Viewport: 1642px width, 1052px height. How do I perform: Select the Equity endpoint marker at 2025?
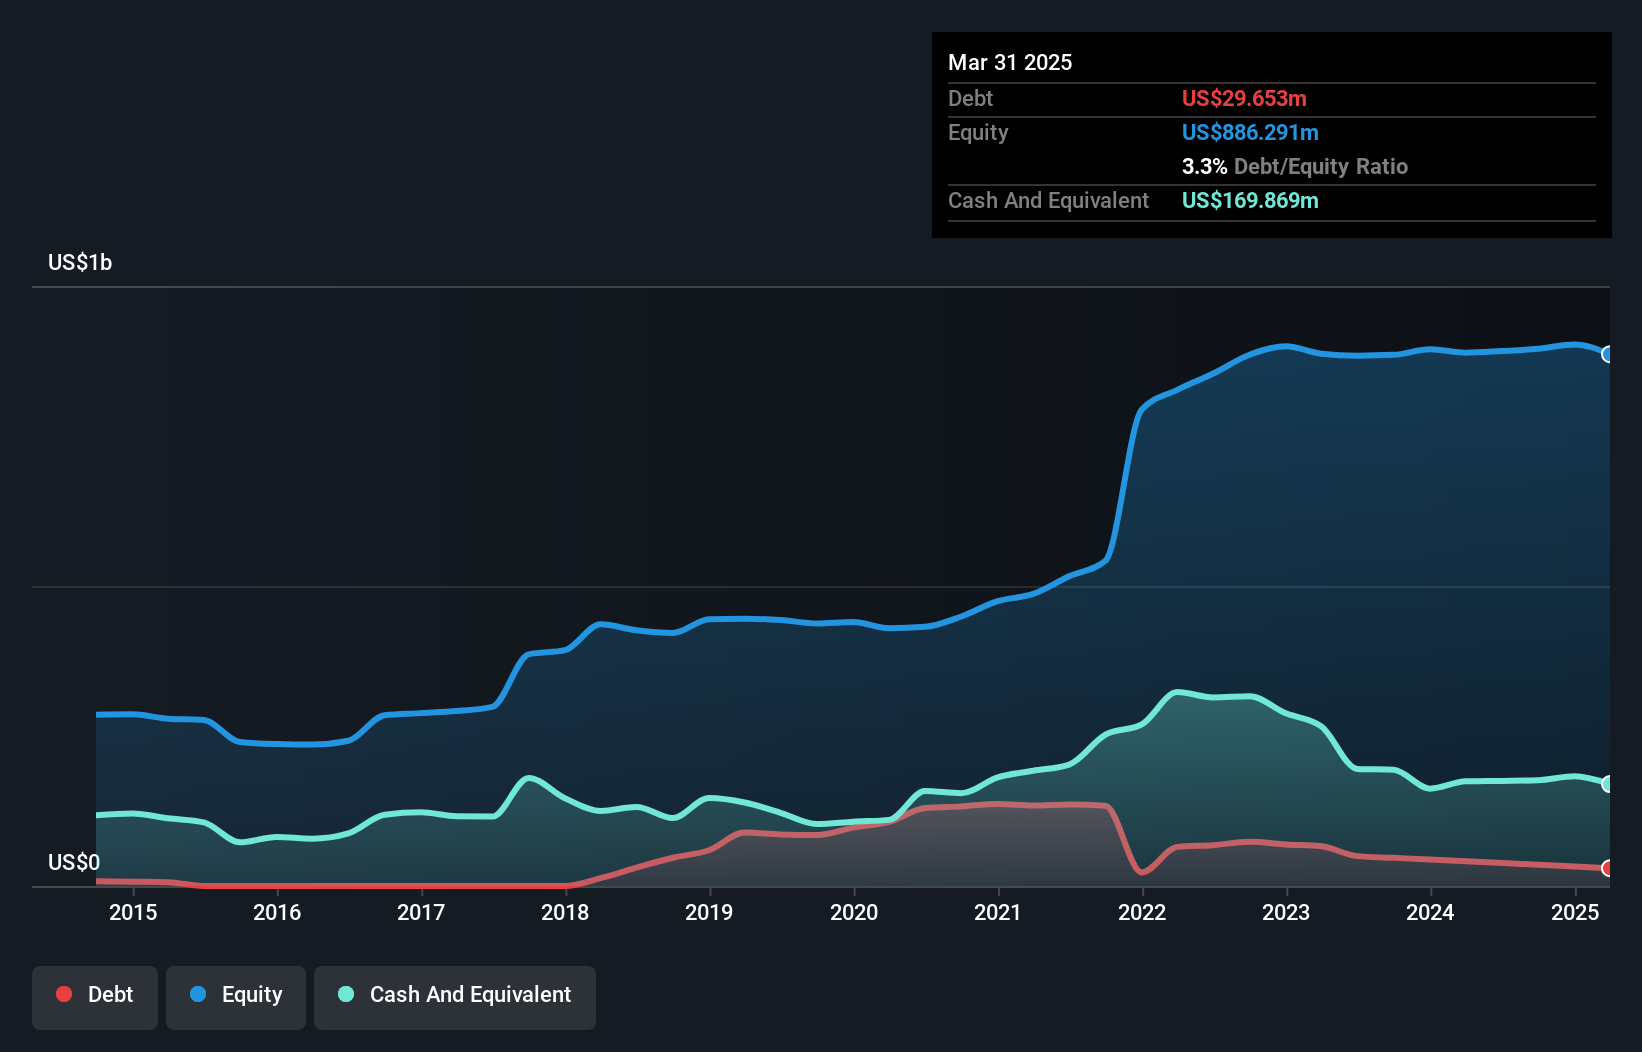tap(1608, 354)
